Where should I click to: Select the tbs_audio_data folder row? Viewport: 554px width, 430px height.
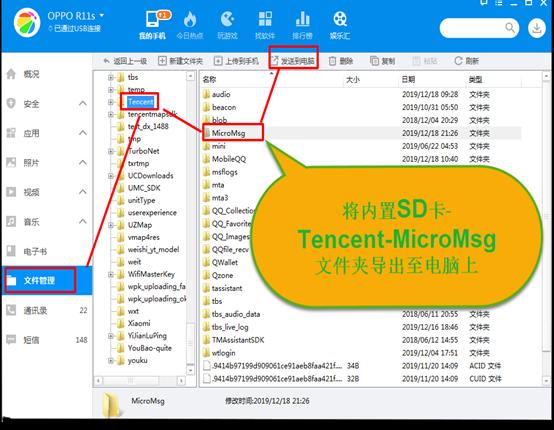pos(360,314)
